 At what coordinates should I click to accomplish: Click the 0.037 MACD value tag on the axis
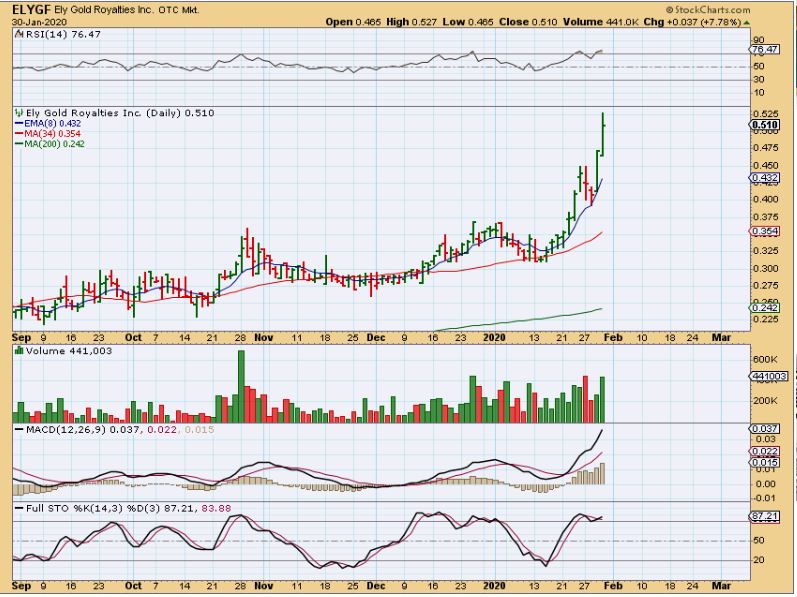coord(764,429)
